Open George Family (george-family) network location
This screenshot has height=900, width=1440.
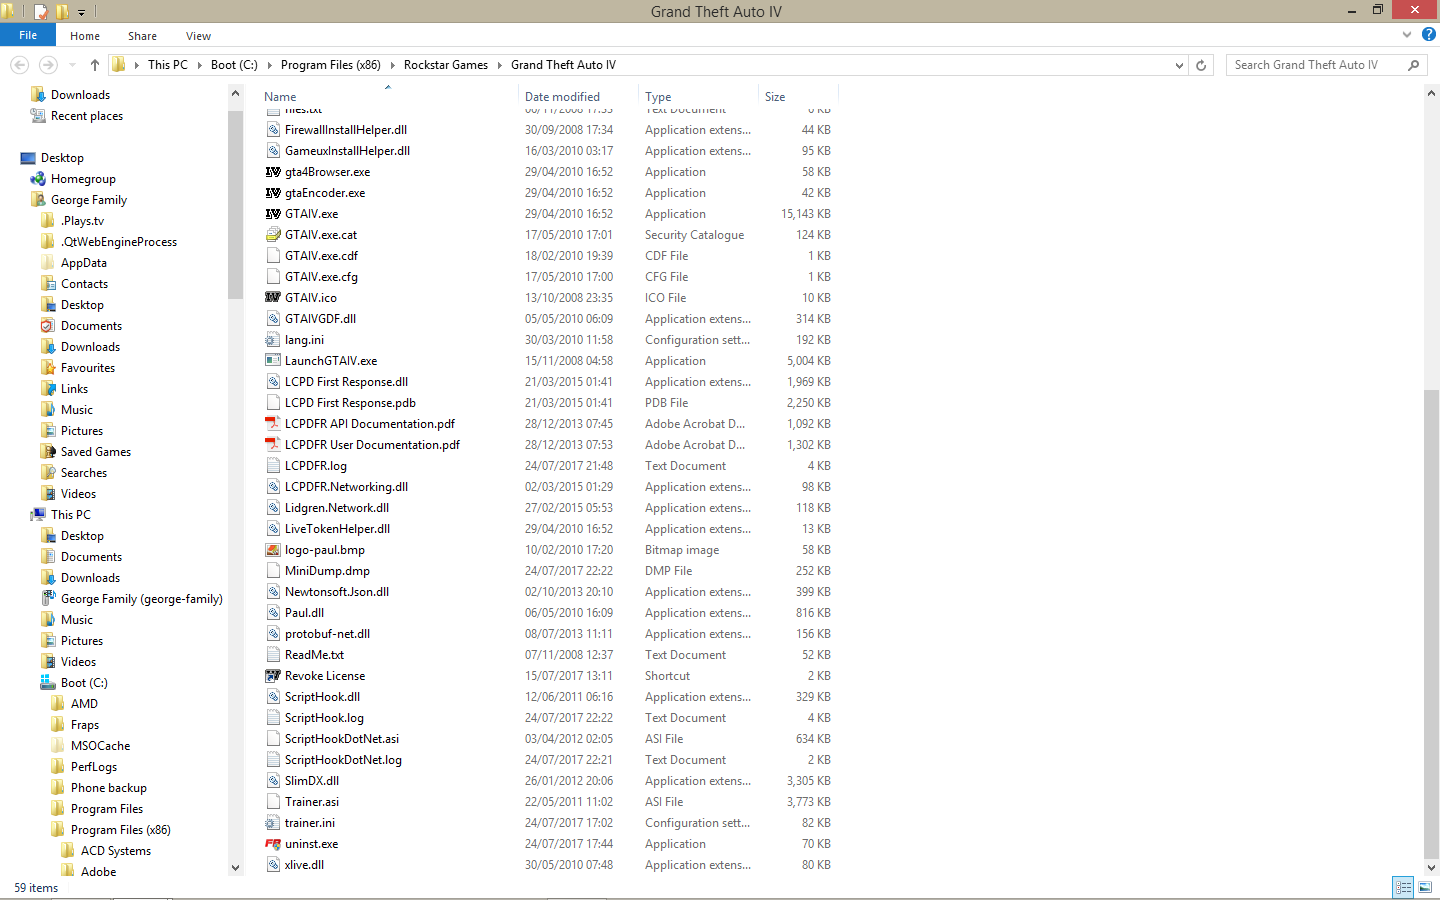click(142, 599)
